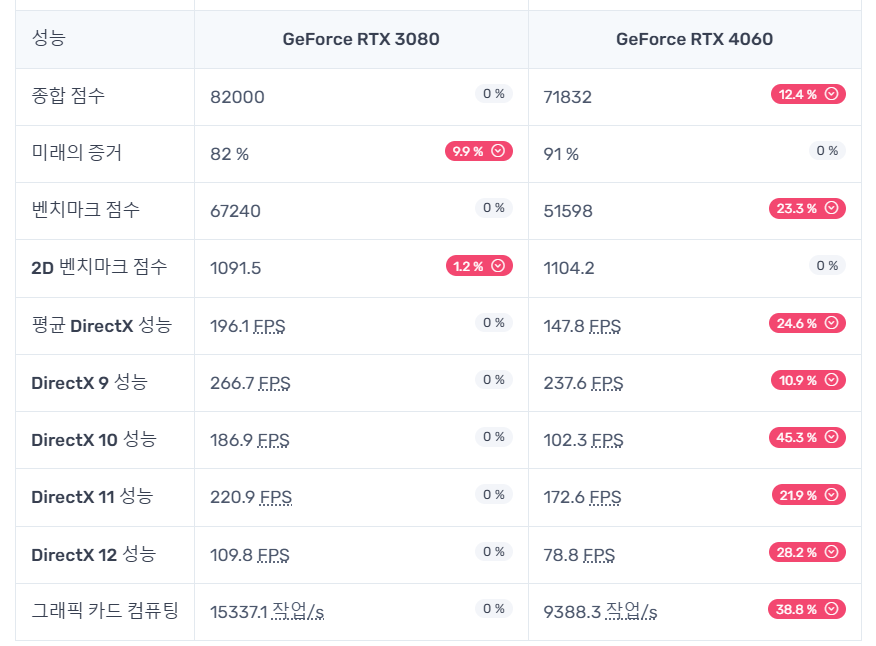Click the 0 % badge beside 91 %
The width and height of the screenshot is (876, 646).
tap(827, 151)
